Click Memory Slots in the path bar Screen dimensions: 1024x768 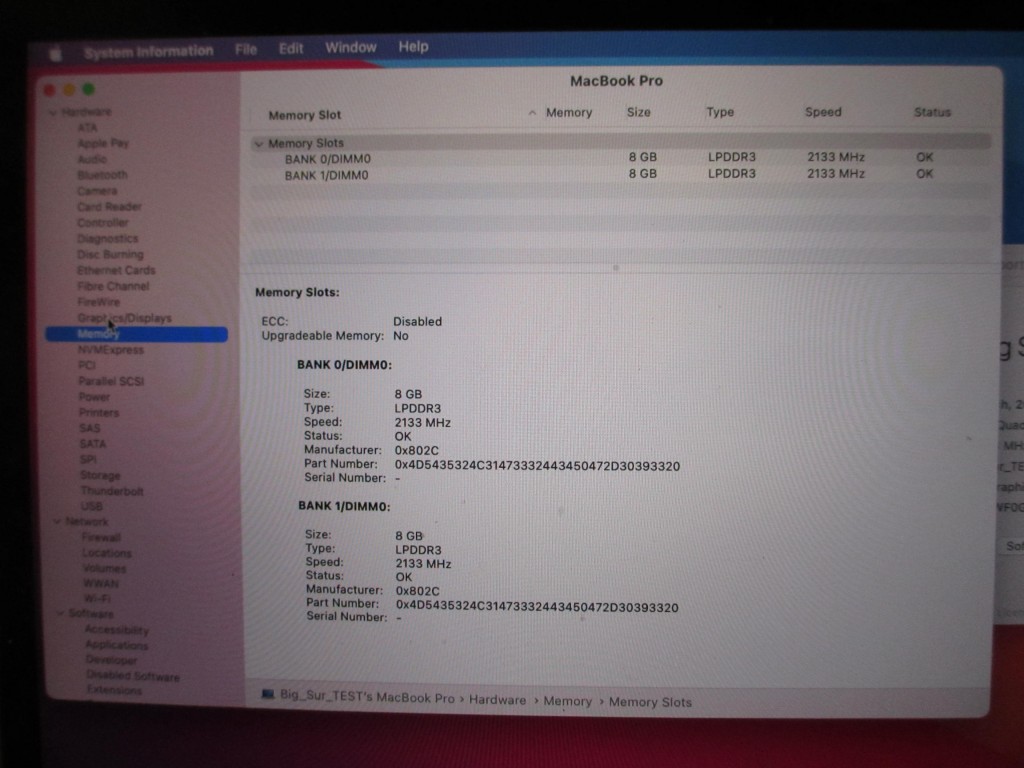click(650, 702)
